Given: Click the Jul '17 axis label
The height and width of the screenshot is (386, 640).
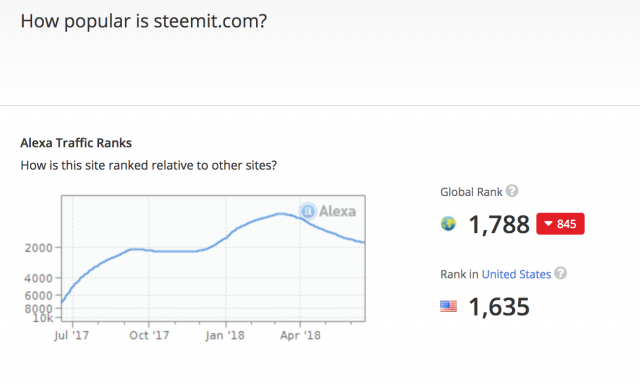Looking at the screenshot, I should [x=71, y=335].
